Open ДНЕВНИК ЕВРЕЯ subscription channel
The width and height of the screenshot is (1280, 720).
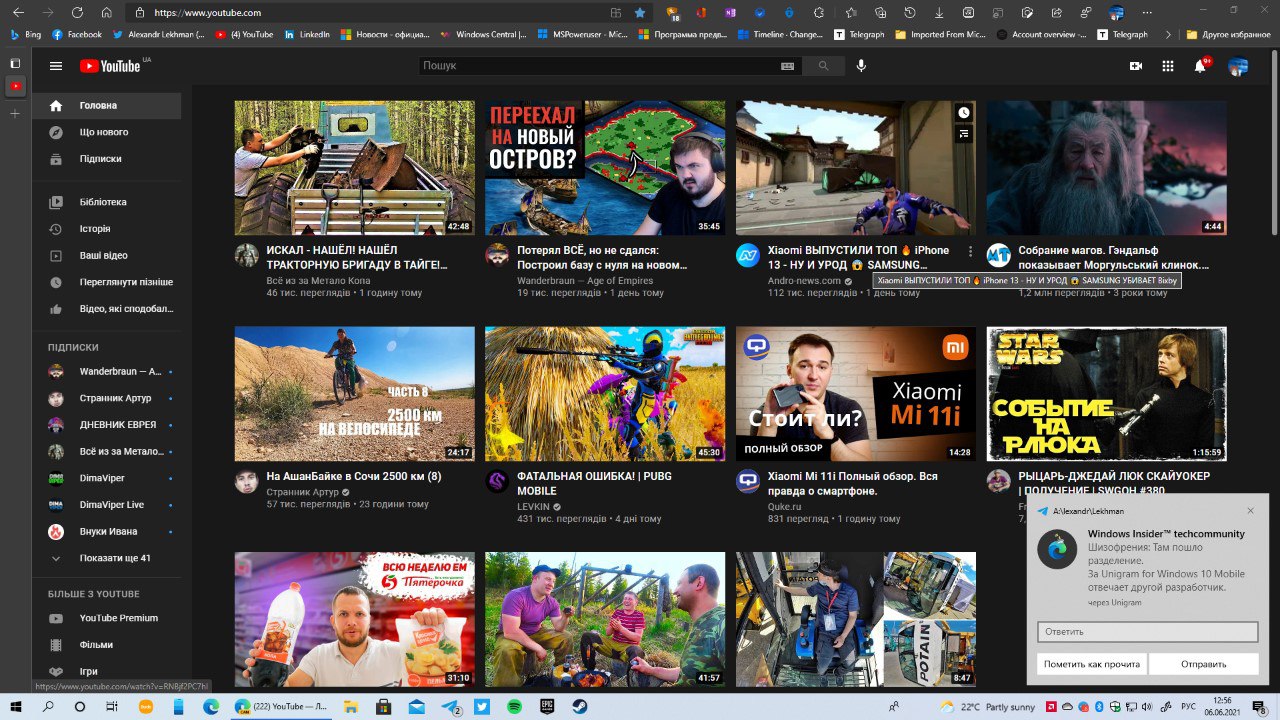tap(107, 425)
